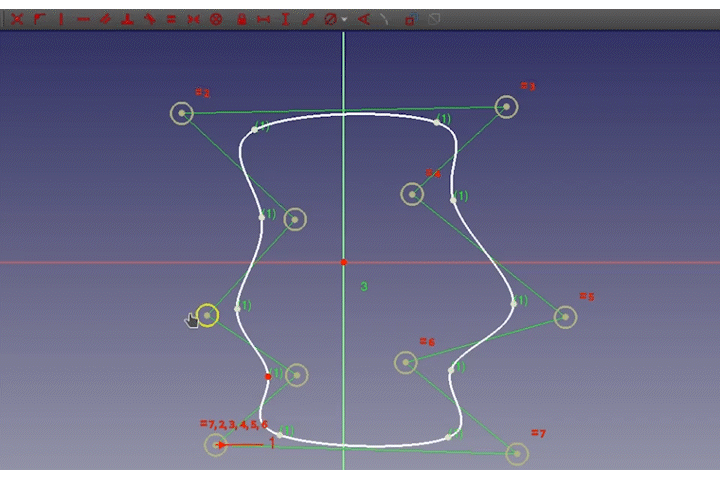This screenshot has width=720, height=480.
Task: Click the yellow highlighted control point
Action: click(x=207, y=316)
